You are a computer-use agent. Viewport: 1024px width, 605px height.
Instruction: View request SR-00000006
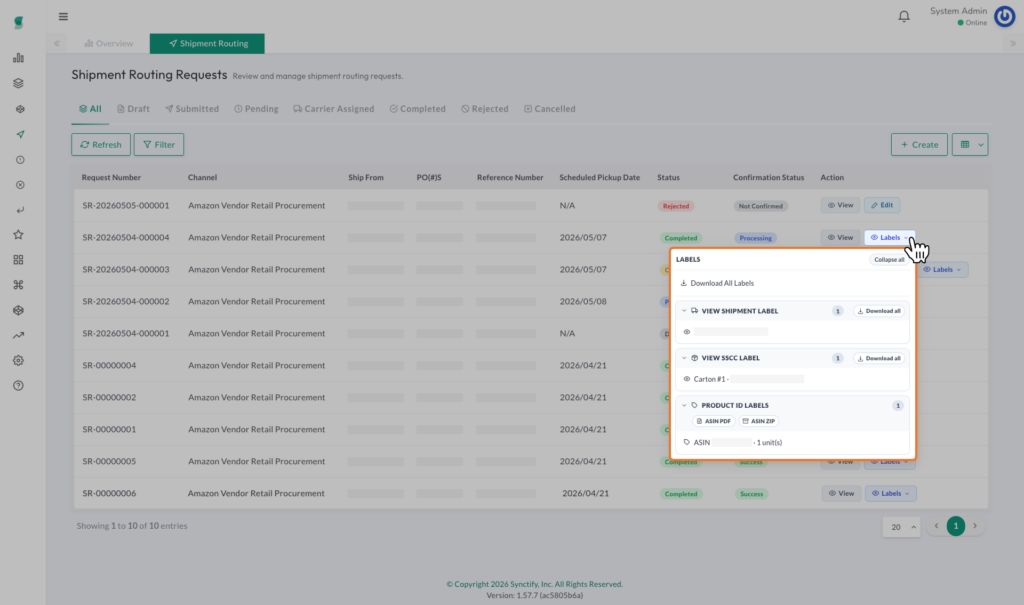pos(841,494)
